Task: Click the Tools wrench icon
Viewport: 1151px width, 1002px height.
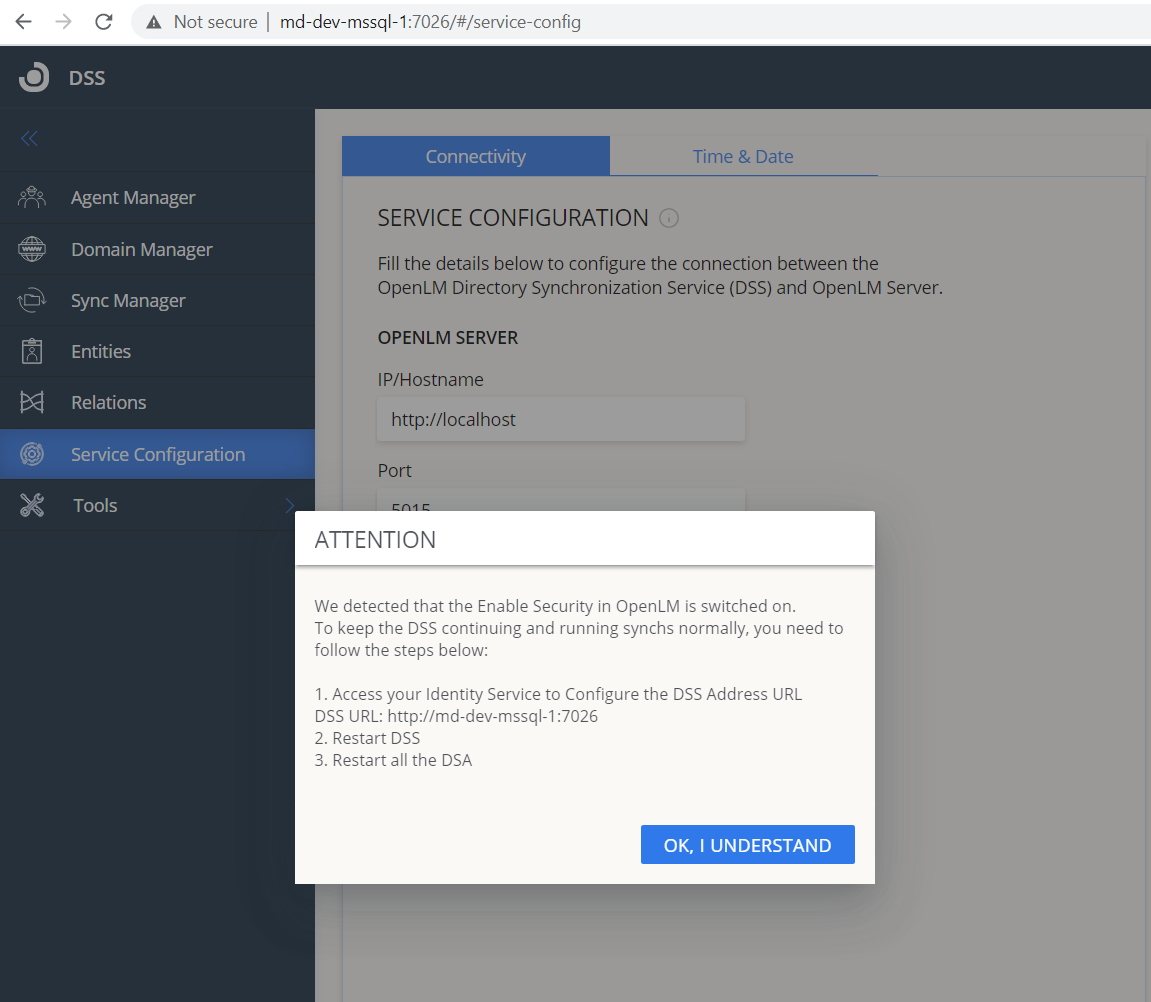Action: [x=32, y=506]
